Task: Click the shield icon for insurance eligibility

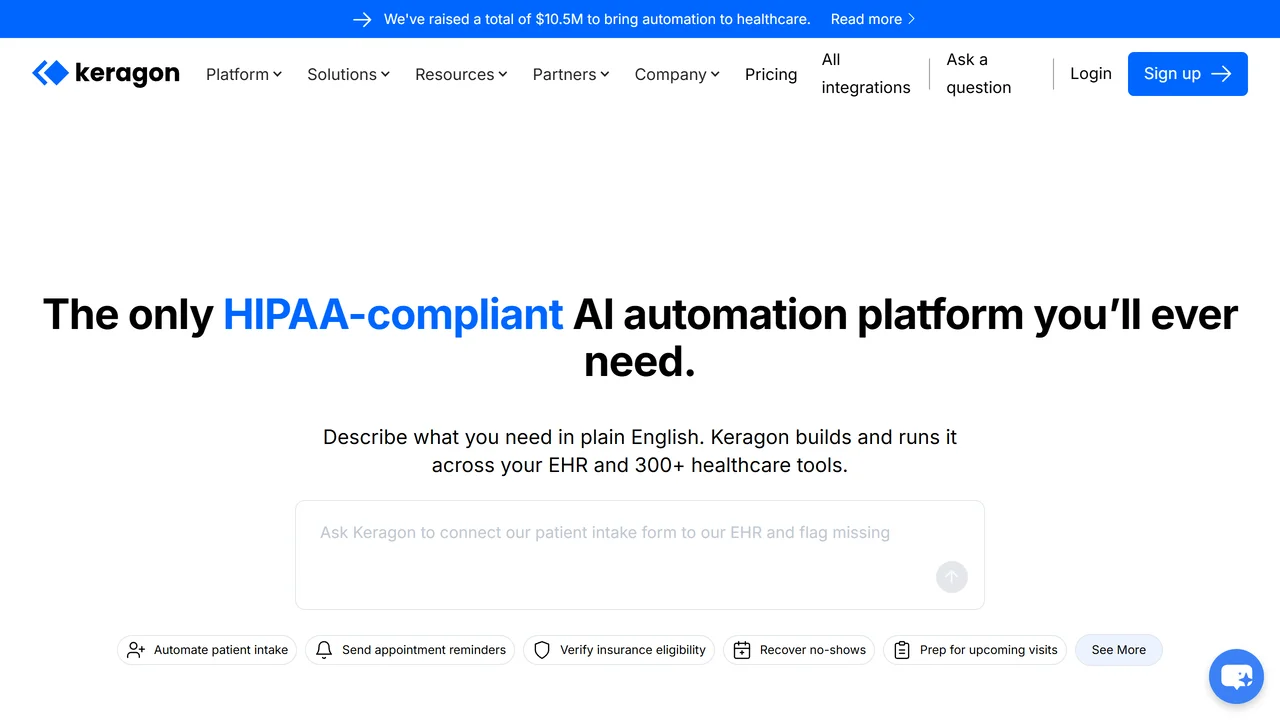Action: coord(542,650)
